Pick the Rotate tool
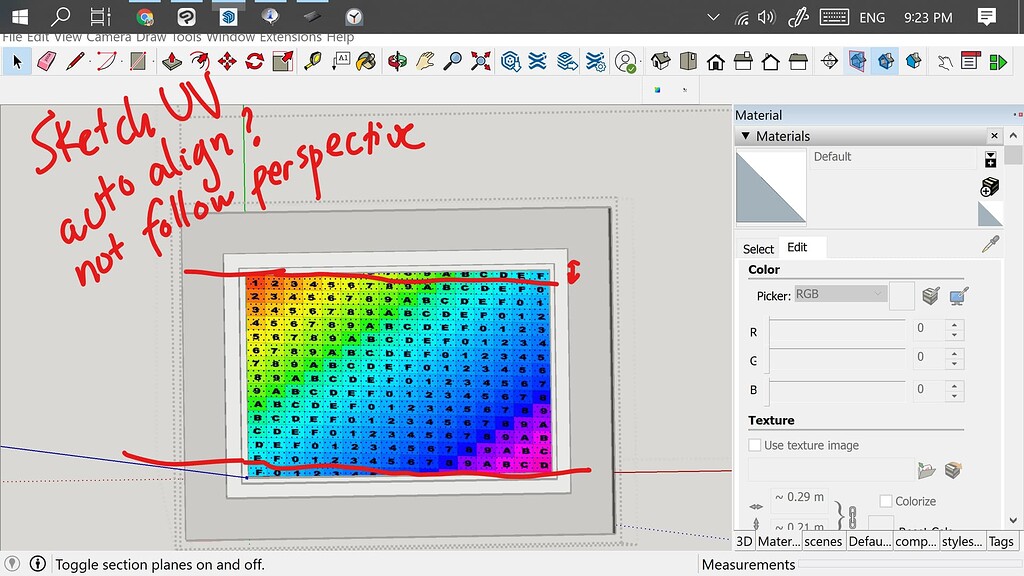 [x=252, y=60]
